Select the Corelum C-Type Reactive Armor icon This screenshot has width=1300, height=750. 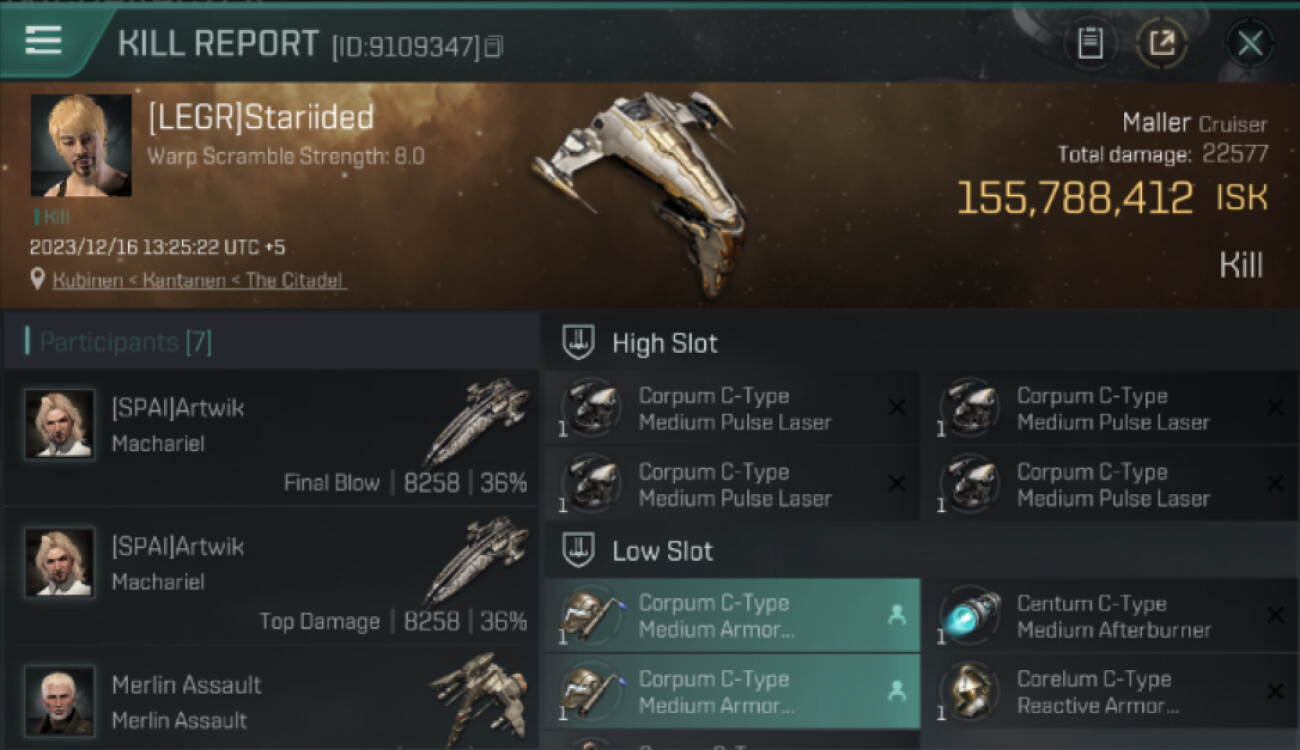[x=970, y=691]
